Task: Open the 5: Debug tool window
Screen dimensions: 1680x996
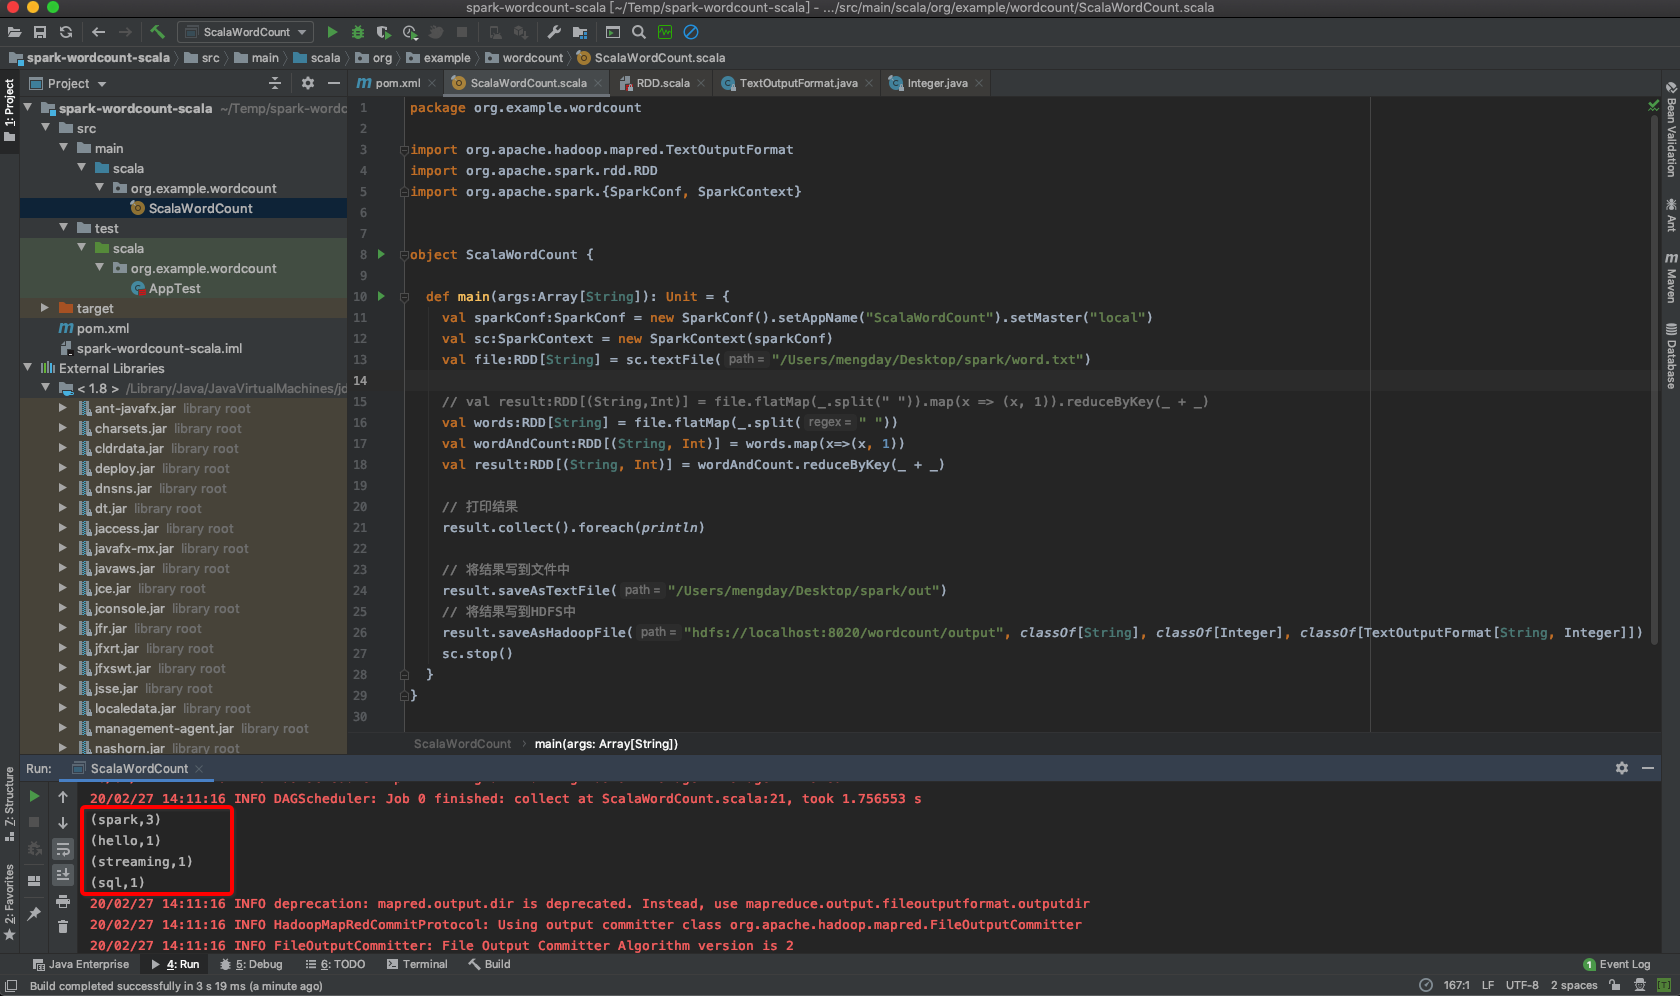Action: [x=251, y=965]
